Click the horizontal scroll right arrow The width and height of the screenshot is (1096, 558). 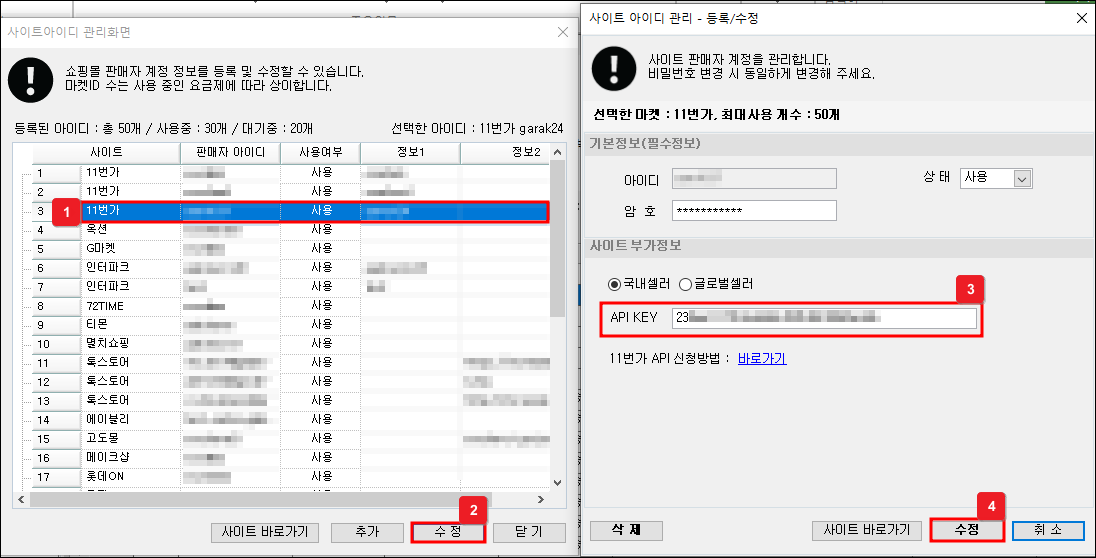coord(540,499)
